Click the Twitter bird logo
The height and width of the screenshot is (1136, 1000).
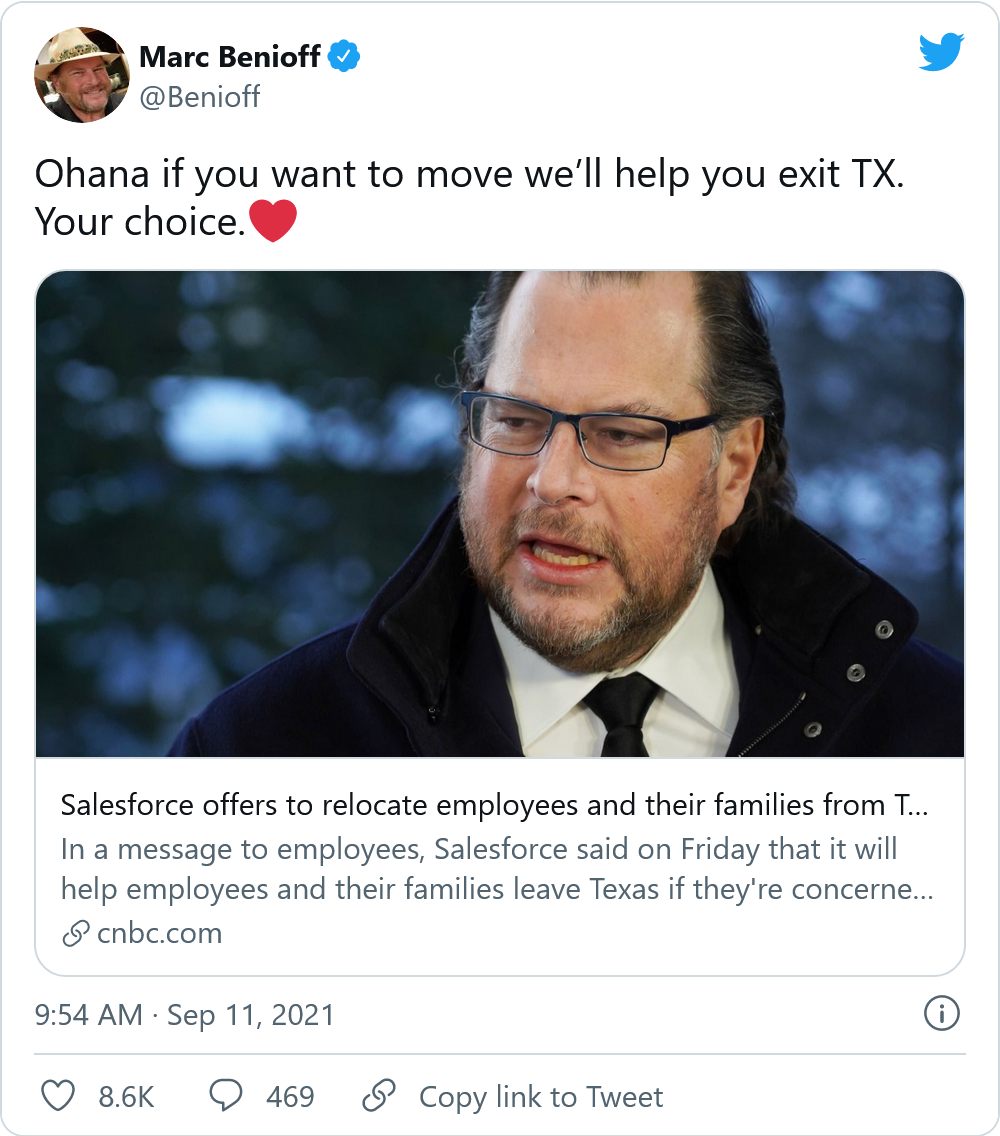click(x=940, y=52)
